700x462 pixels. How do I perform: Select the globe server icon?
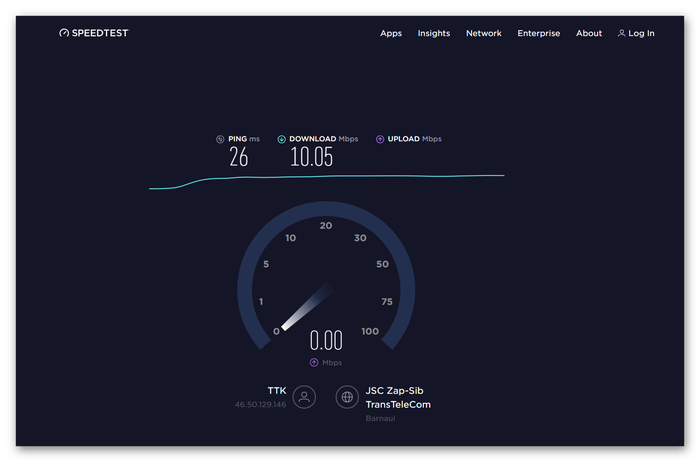[347, 397]
